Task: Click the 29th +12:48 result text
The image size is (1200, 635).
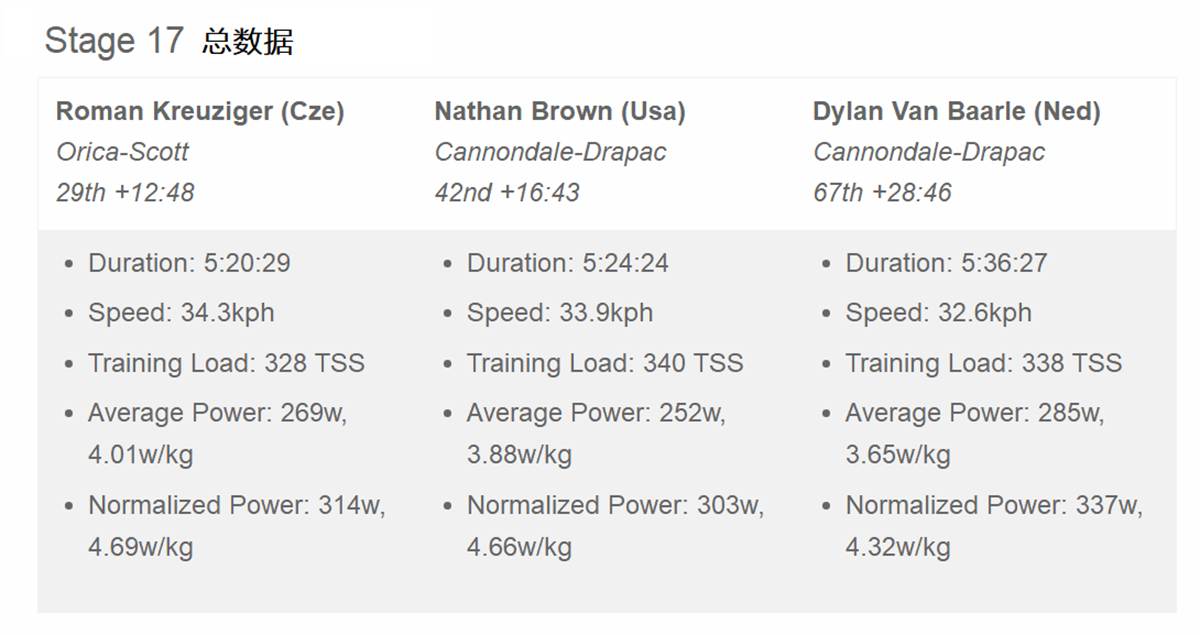Action: click(x=125, y=192)
